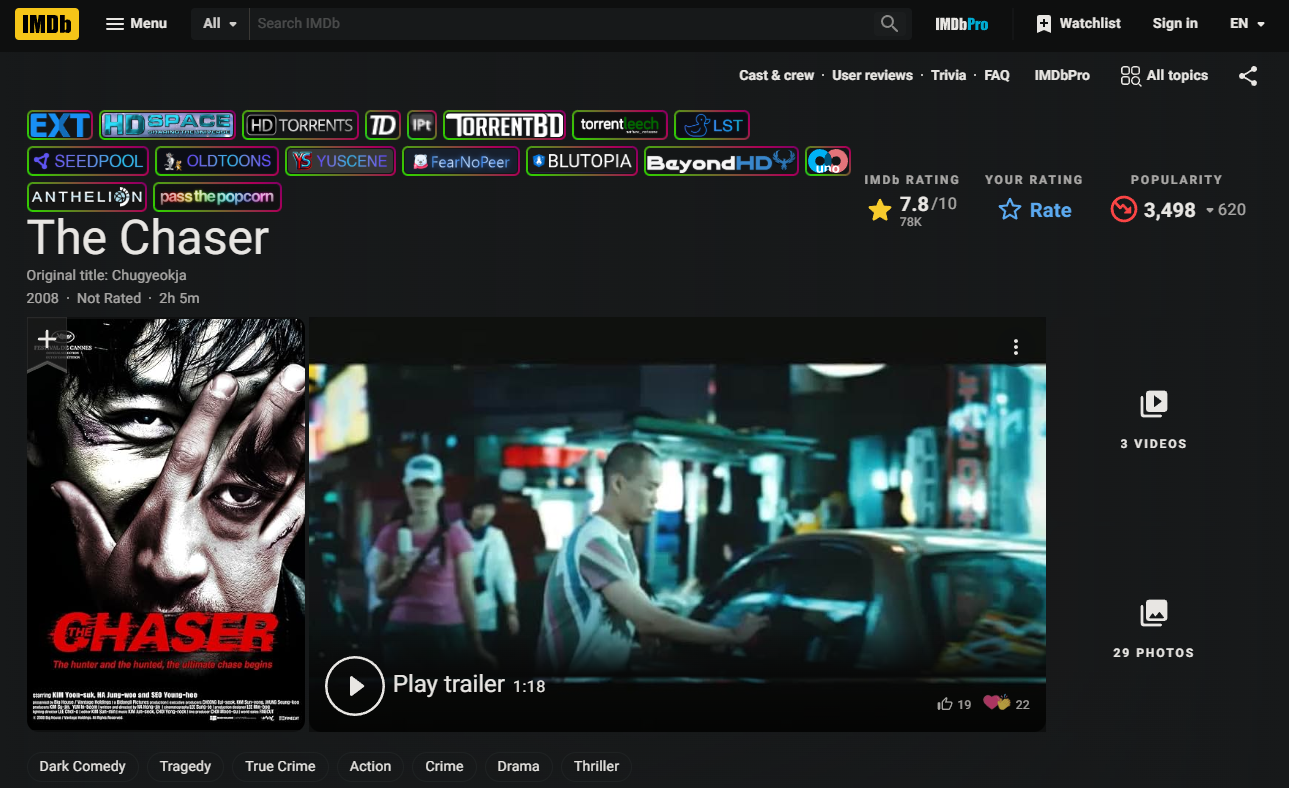
Task: Open Anthelion badge
Action: [x=87, y=197]
